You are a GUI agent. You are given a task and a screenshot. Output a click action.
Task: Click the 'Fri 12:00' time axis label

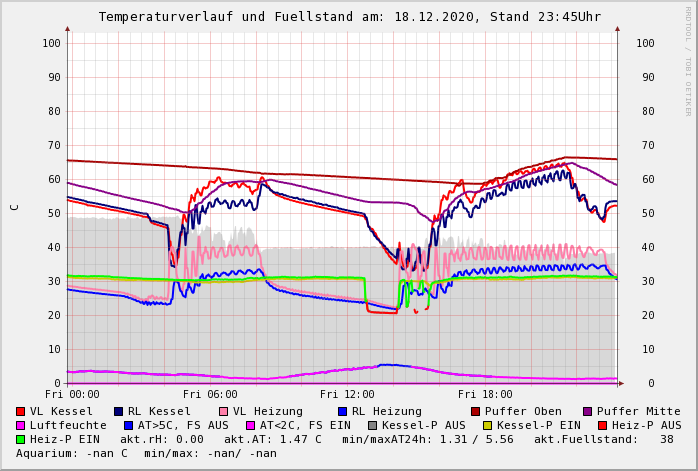coord(347,394)
